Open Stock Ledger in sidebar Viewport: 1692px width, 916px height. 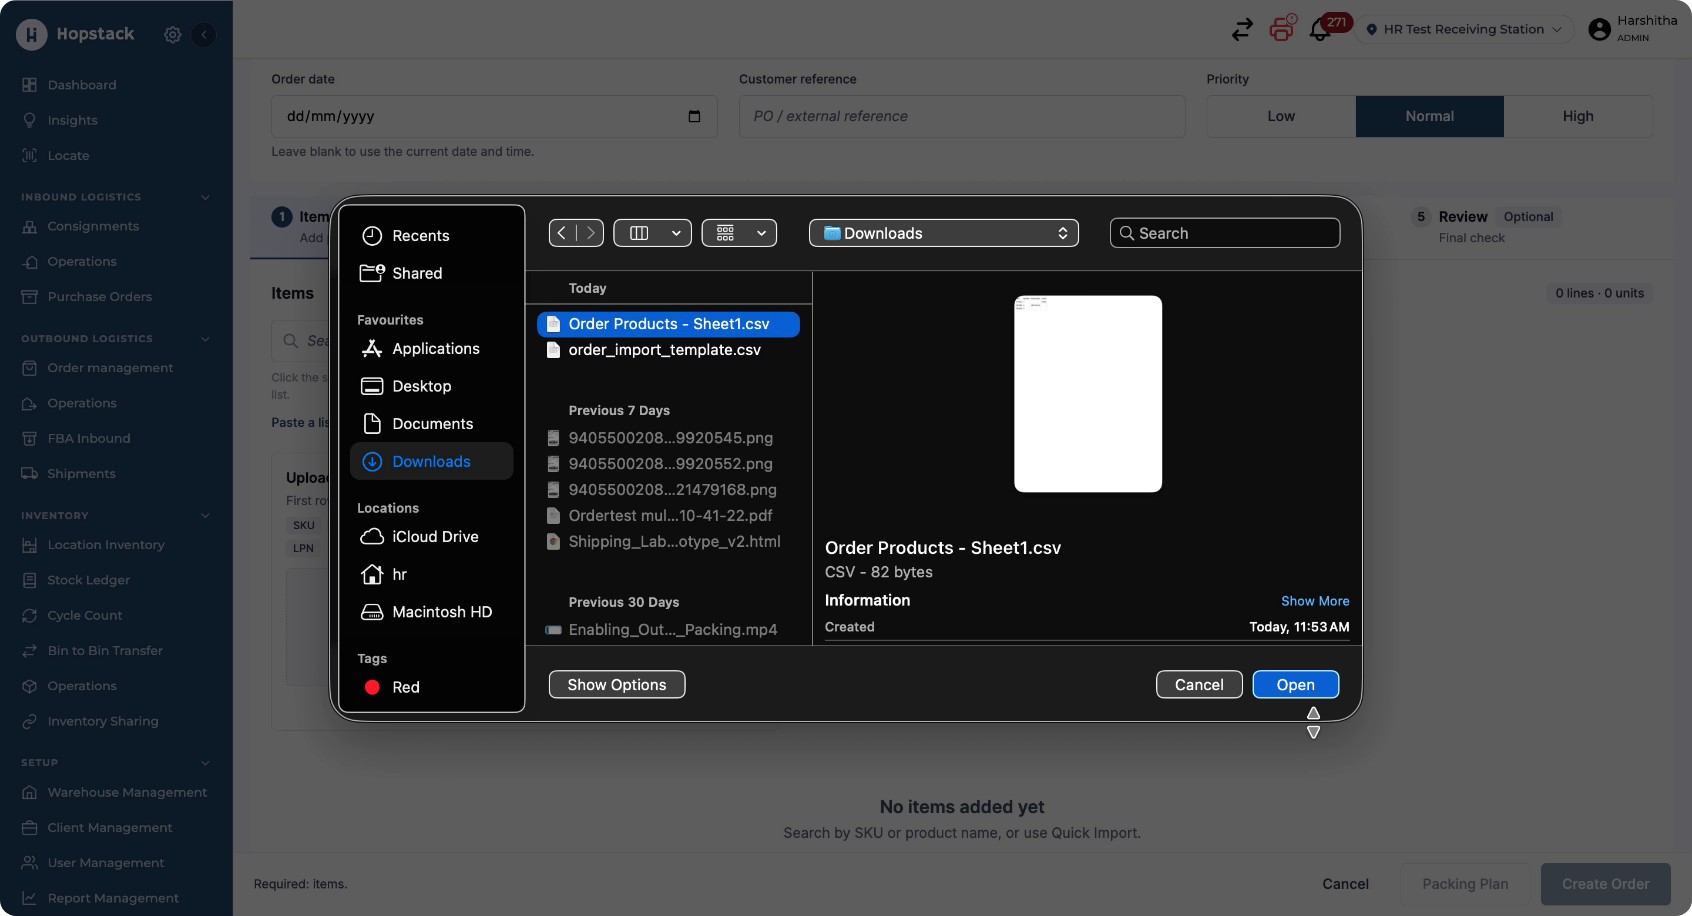88,580
